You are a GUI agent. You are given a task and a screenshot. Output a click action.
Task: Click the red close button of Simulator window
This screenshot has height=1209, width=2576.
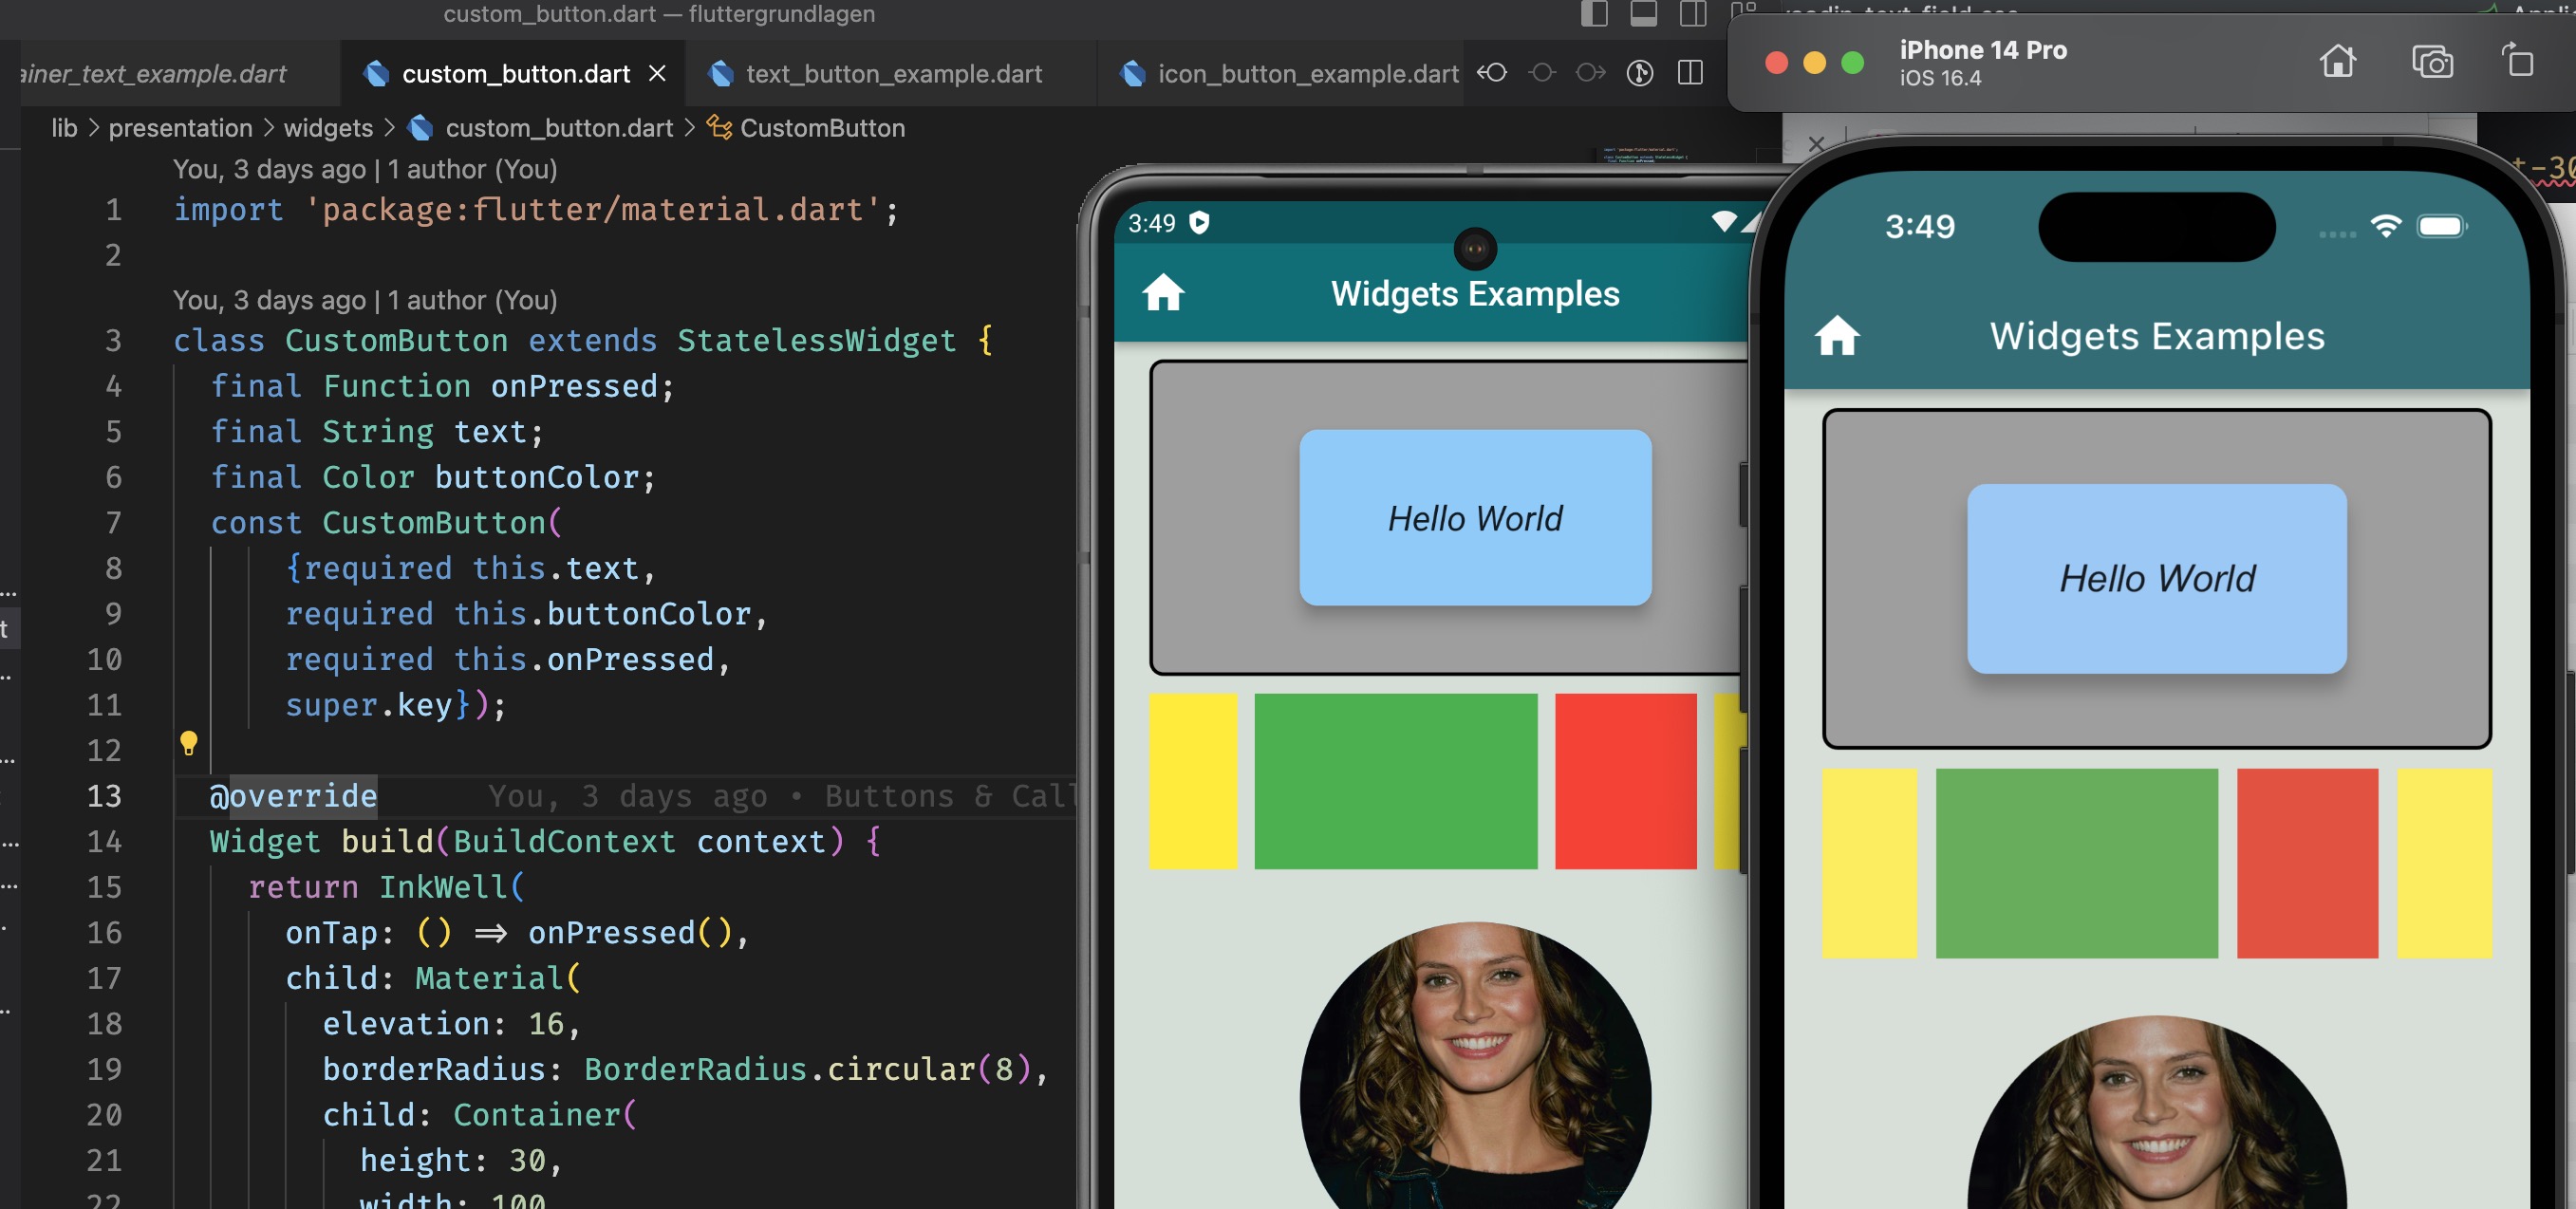pyautogui.click(x=1777, y=62)
